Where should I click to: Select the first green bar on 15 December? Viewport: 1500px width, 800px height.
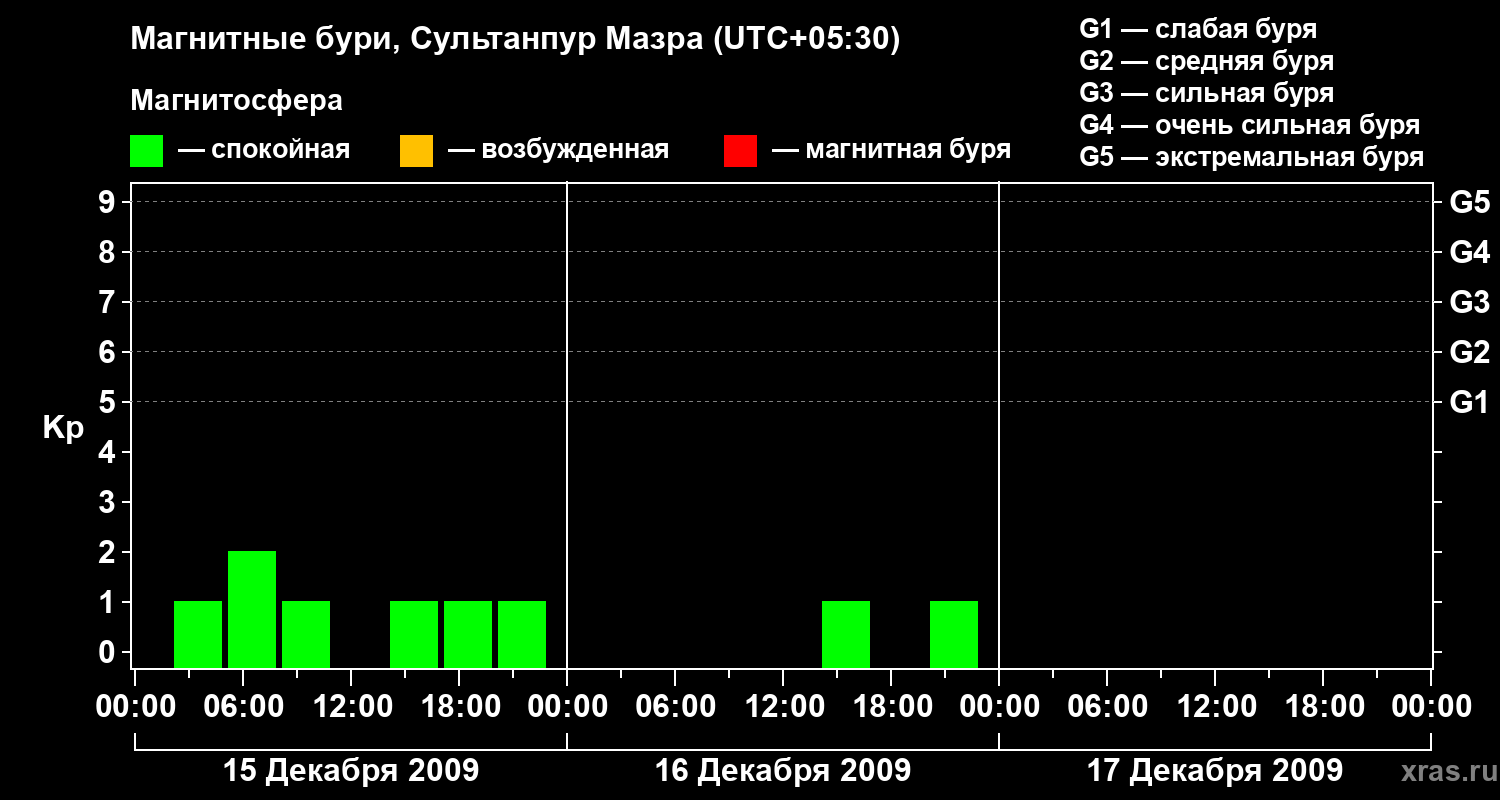[198, 634]
